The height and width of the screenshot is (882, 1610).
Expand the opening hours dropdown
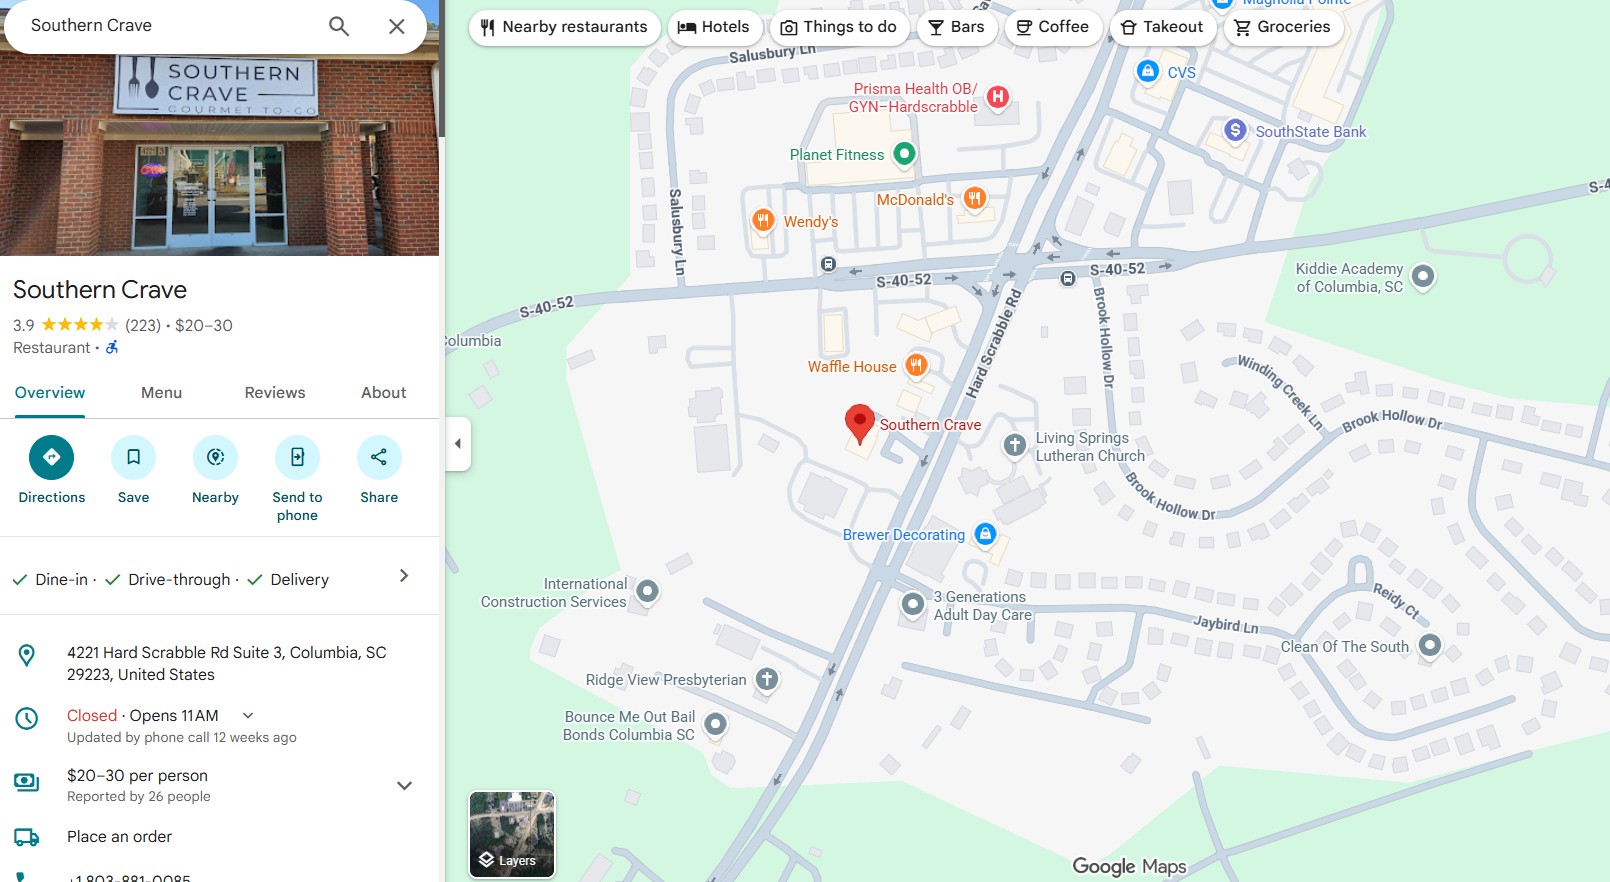point(248,715)
